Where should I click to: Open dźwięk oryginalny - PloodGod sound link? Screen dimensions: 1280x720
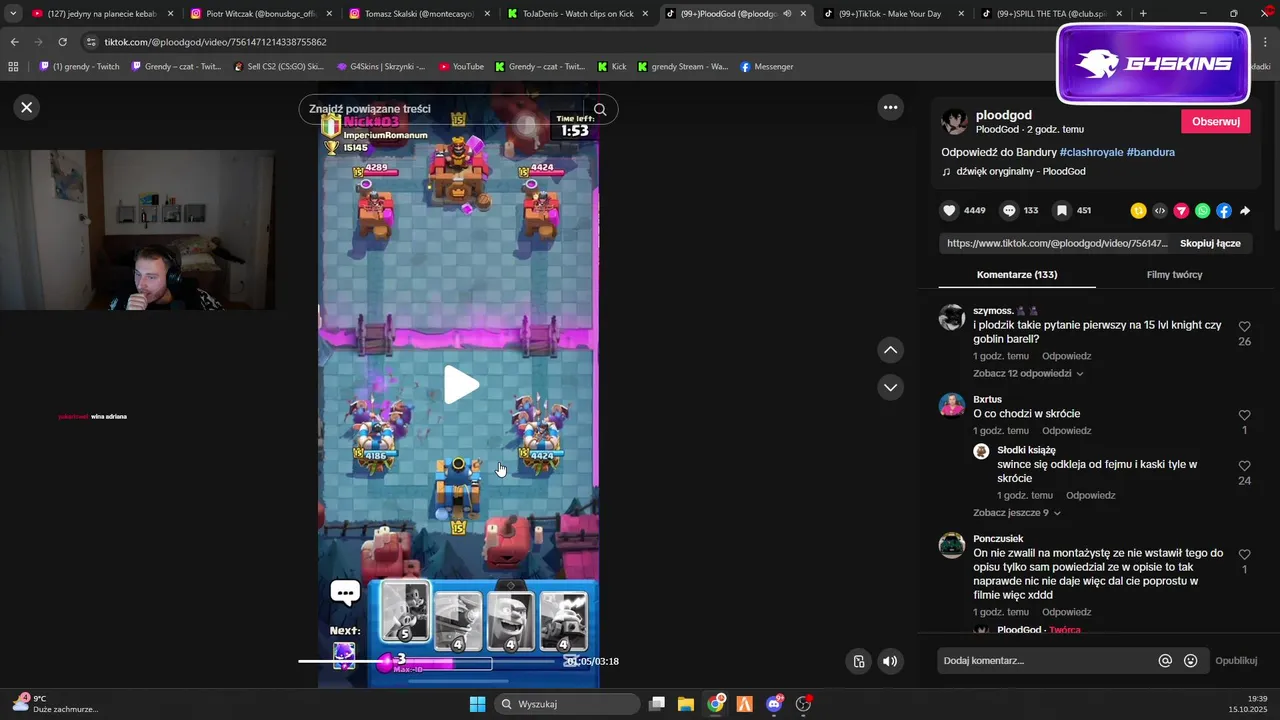[1020, 171]
